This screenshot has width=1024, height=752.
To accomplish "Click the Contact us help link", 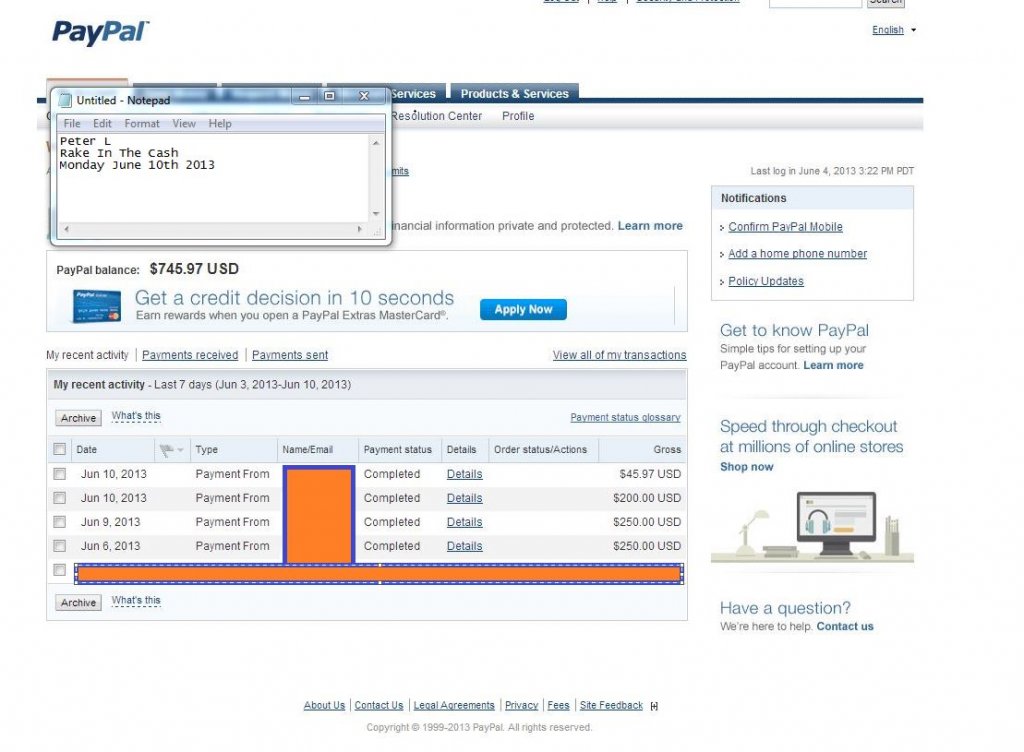I will point(844,627).
